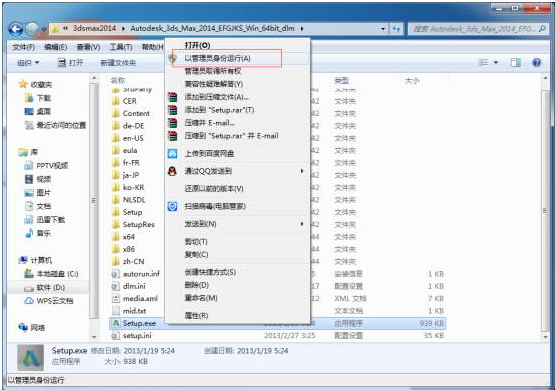Click the 名称 column header

pos(118,81)
